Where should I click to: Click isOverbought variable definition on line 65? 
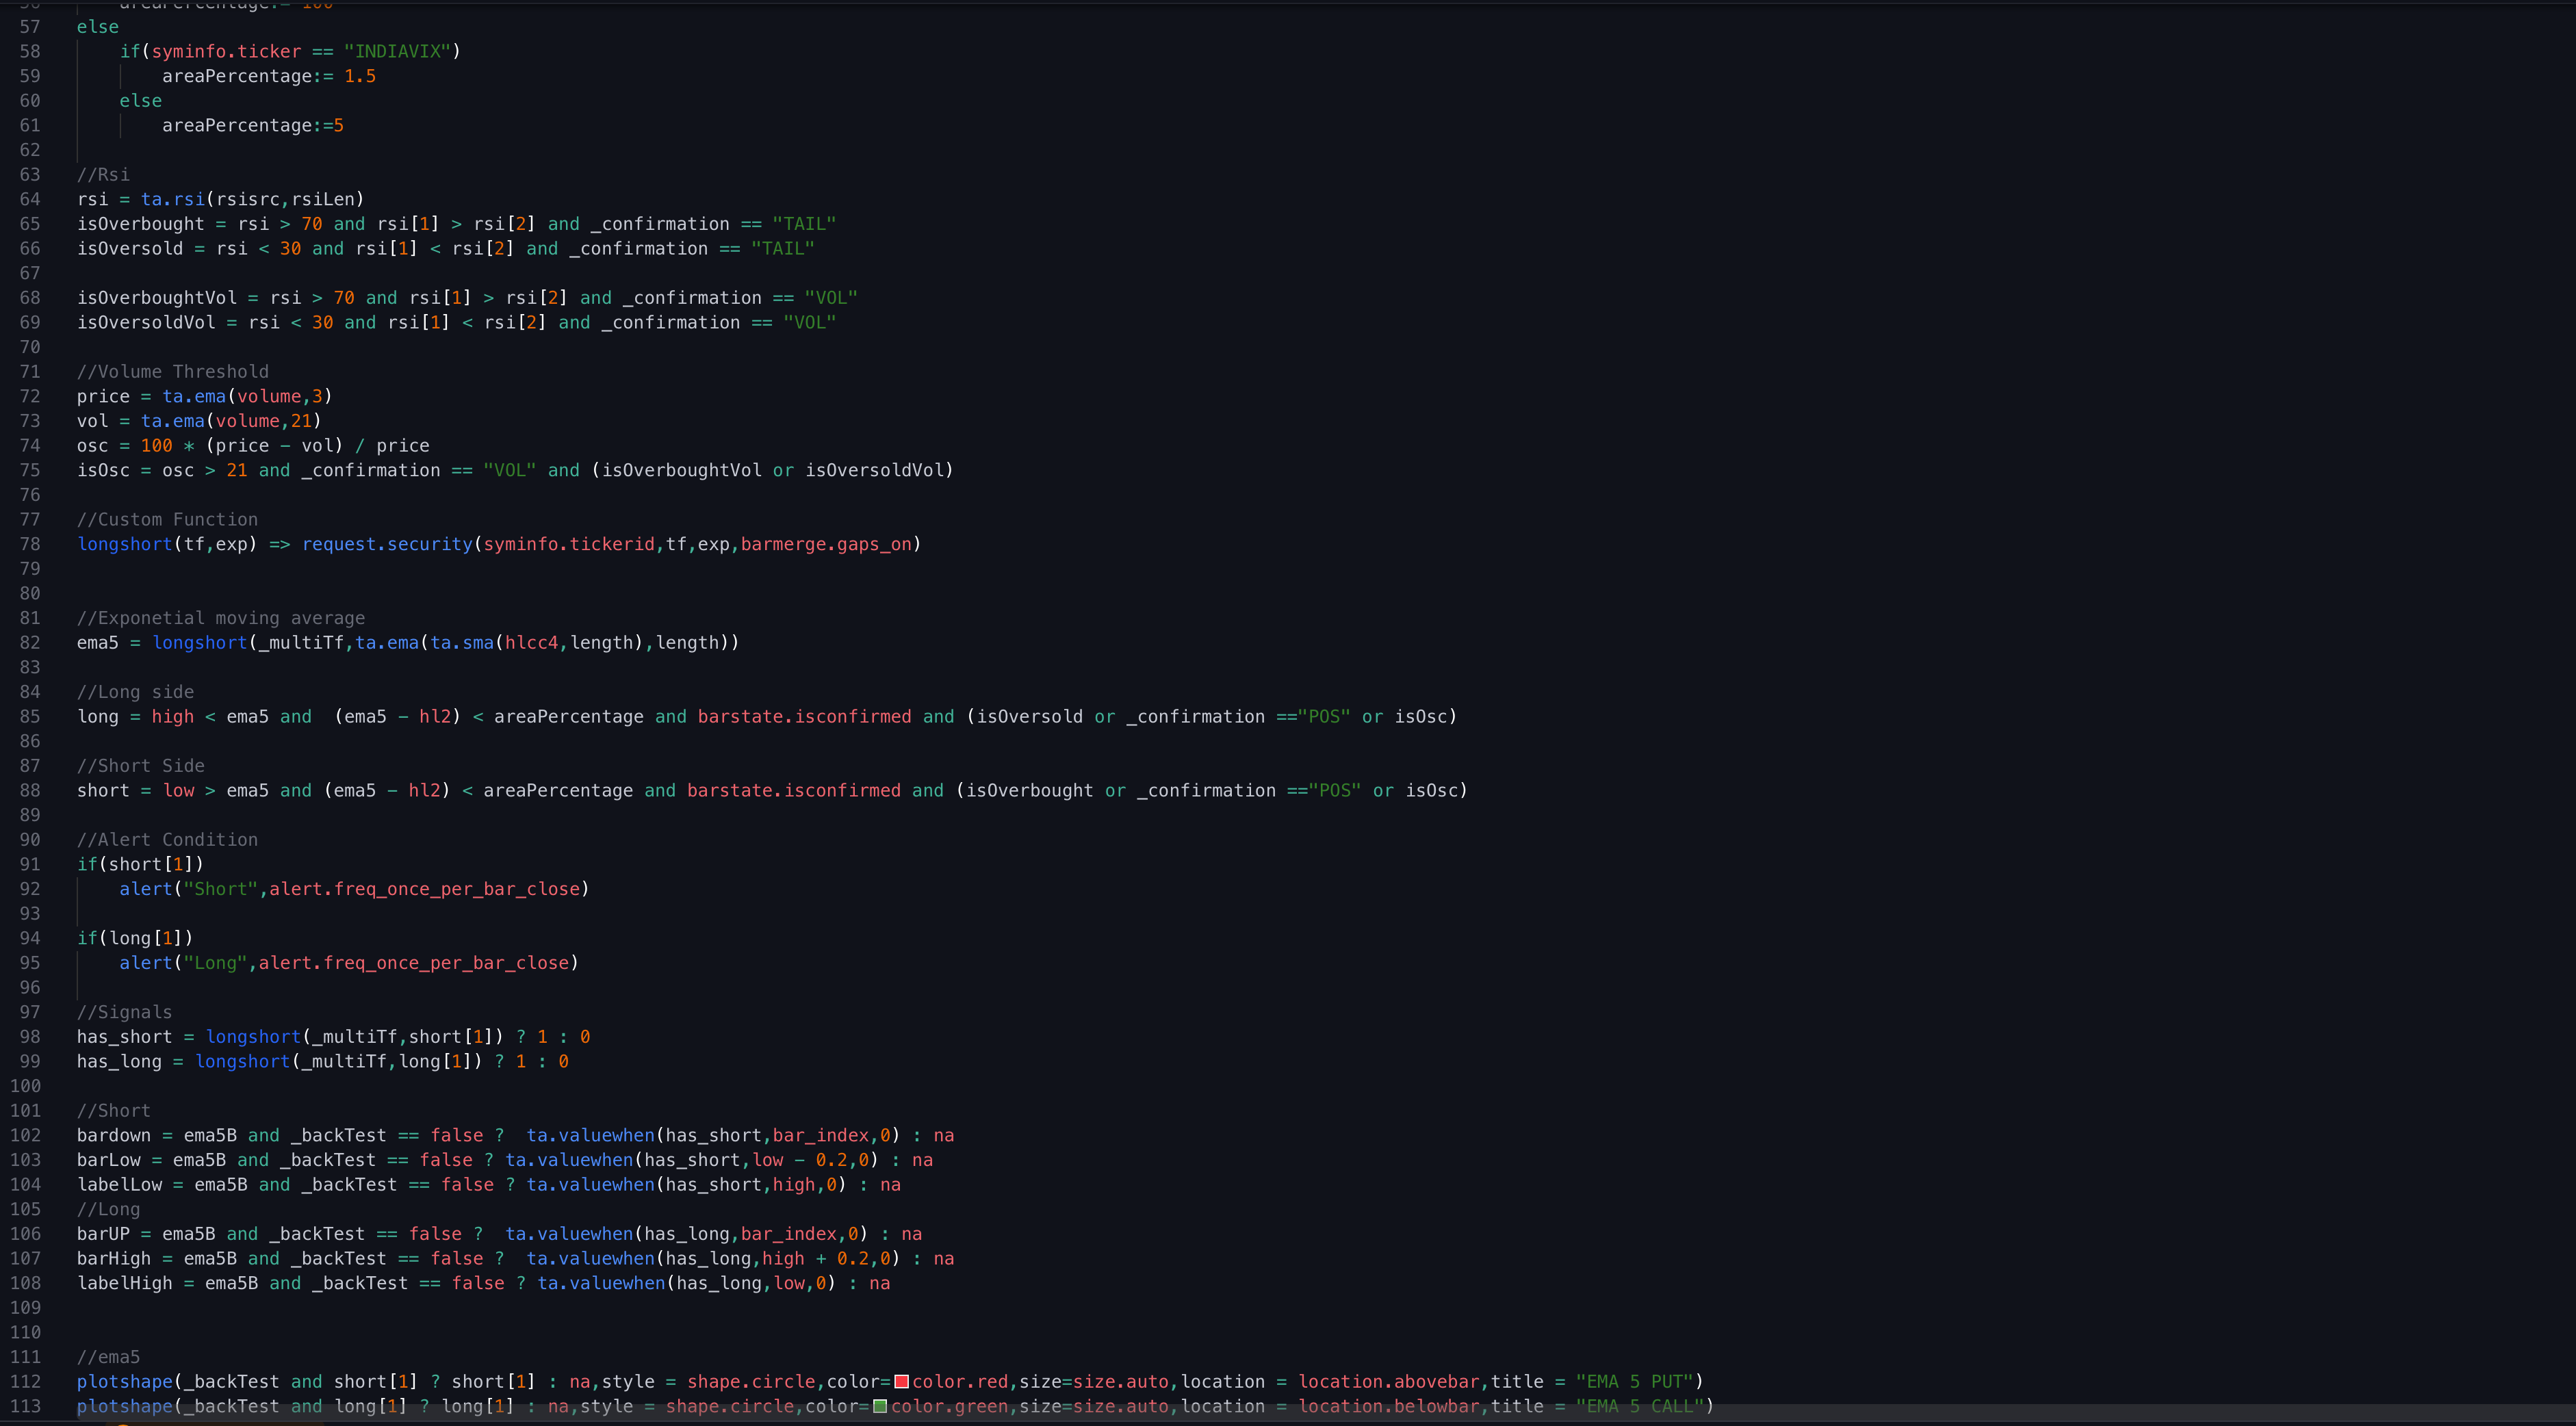[x=141, y=224]
